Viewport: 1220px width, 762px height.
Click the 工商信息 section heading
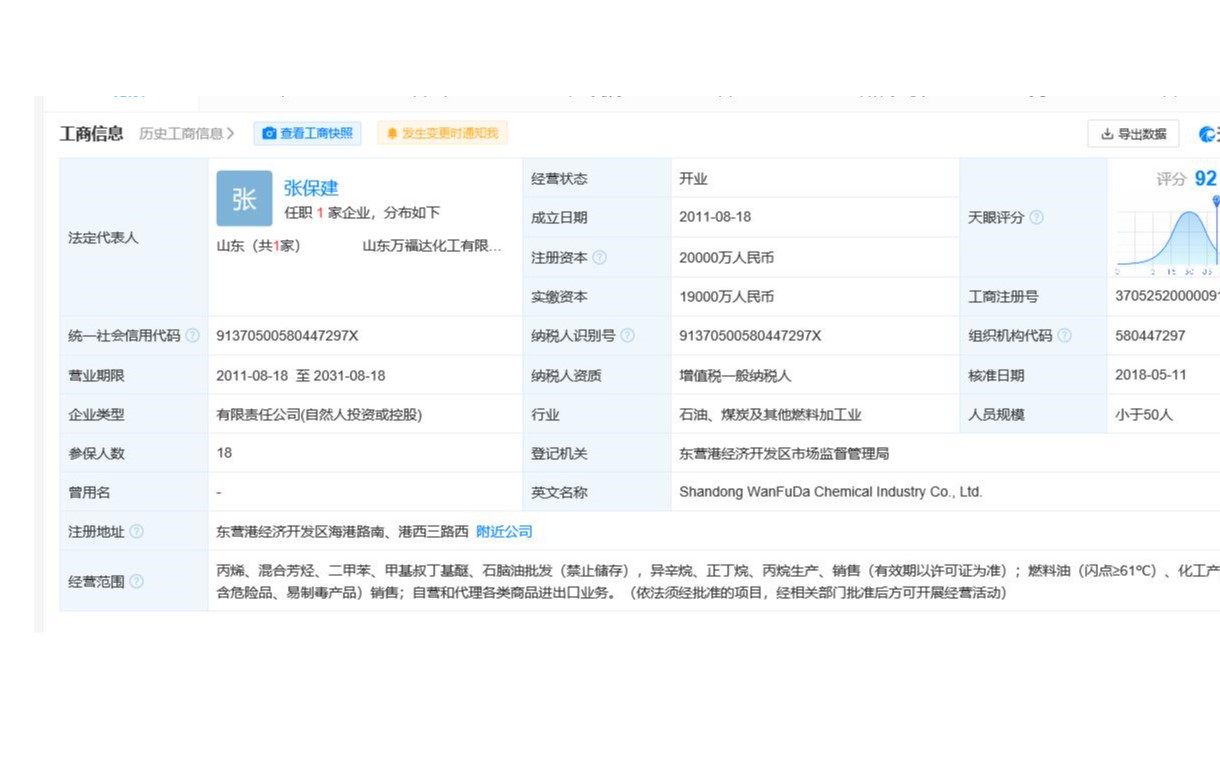(x=92, y=133)
